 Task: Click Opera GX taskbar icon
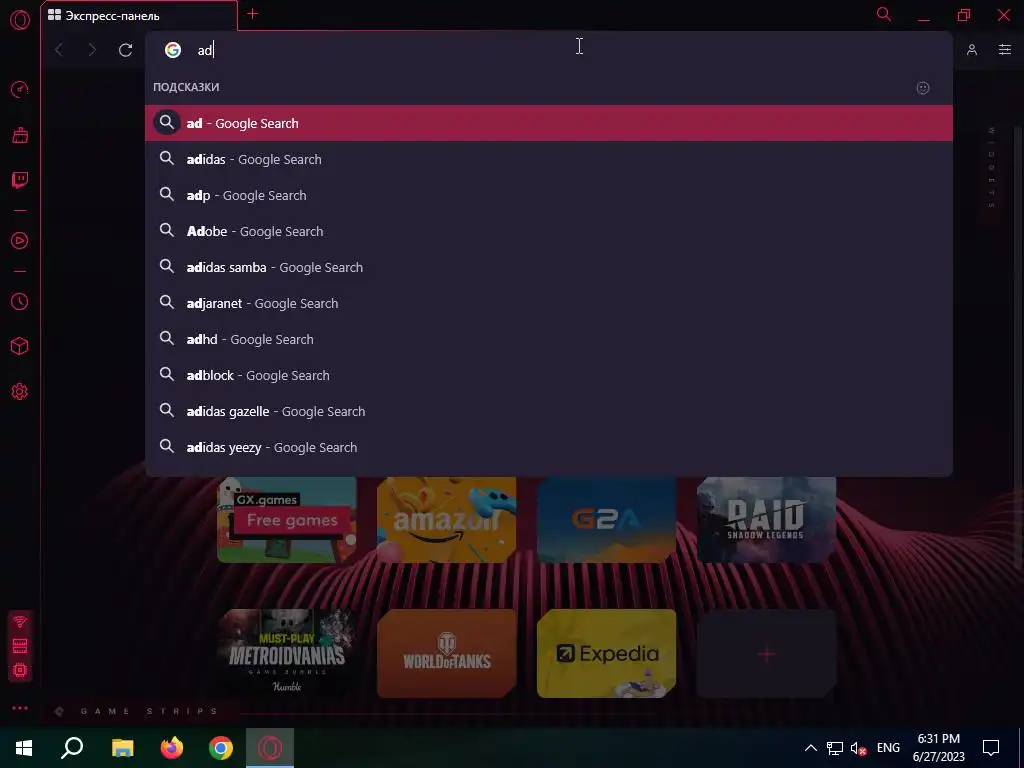270,748
